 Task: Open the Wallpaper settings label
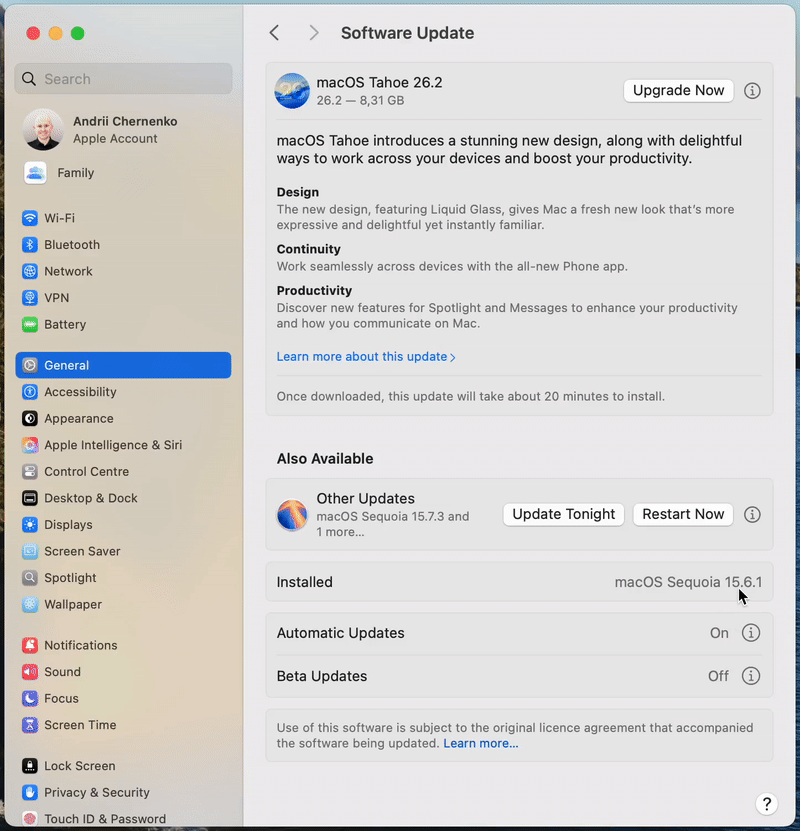click(x=73, y=604)
